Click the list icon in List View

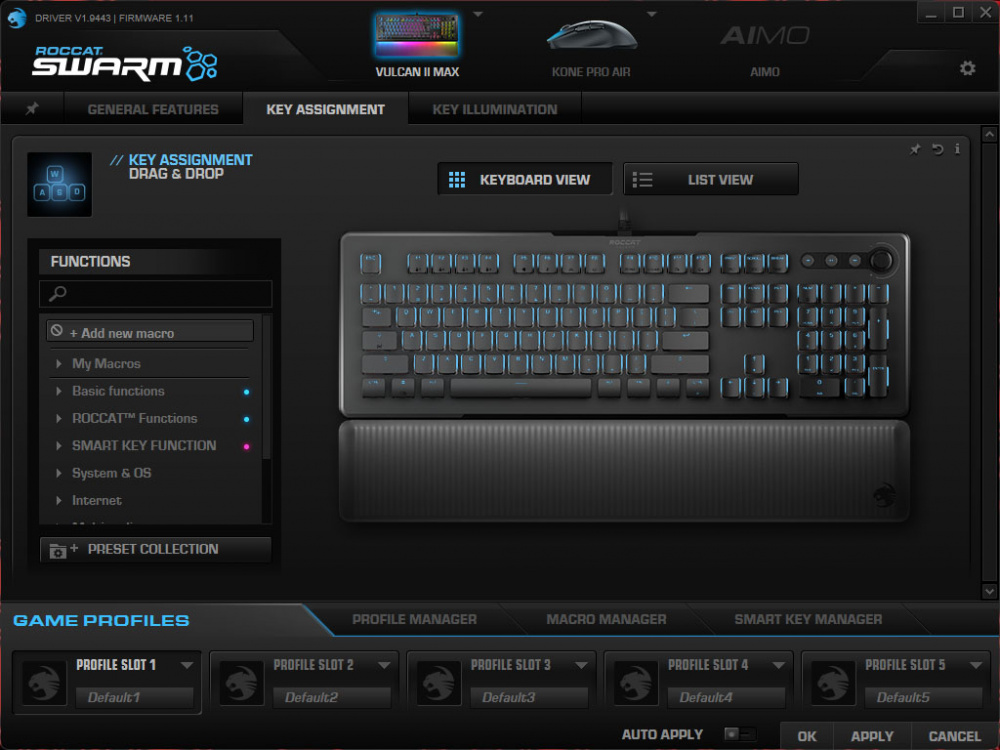642,180
